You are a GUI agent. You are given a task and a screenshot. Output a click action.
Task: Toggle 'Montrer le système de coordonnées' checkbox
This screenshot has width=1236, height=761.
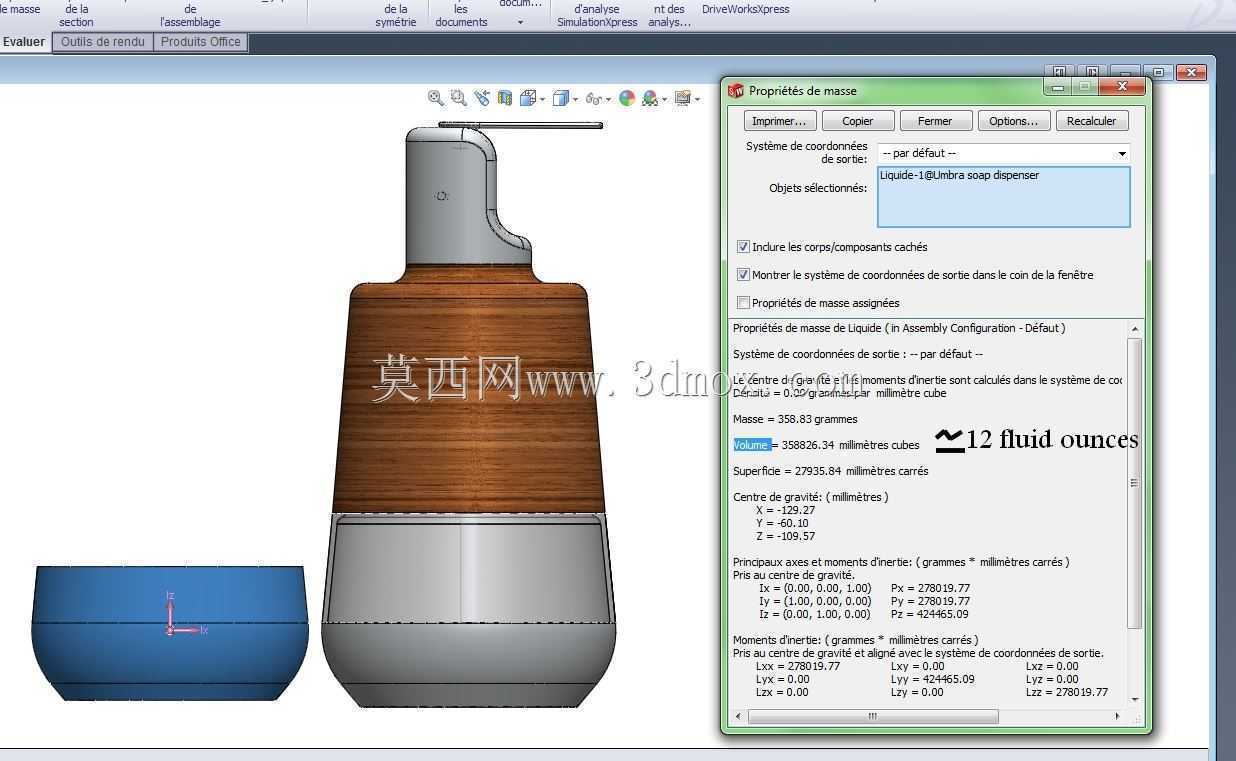pyautogui.click(x=743, y=275)
